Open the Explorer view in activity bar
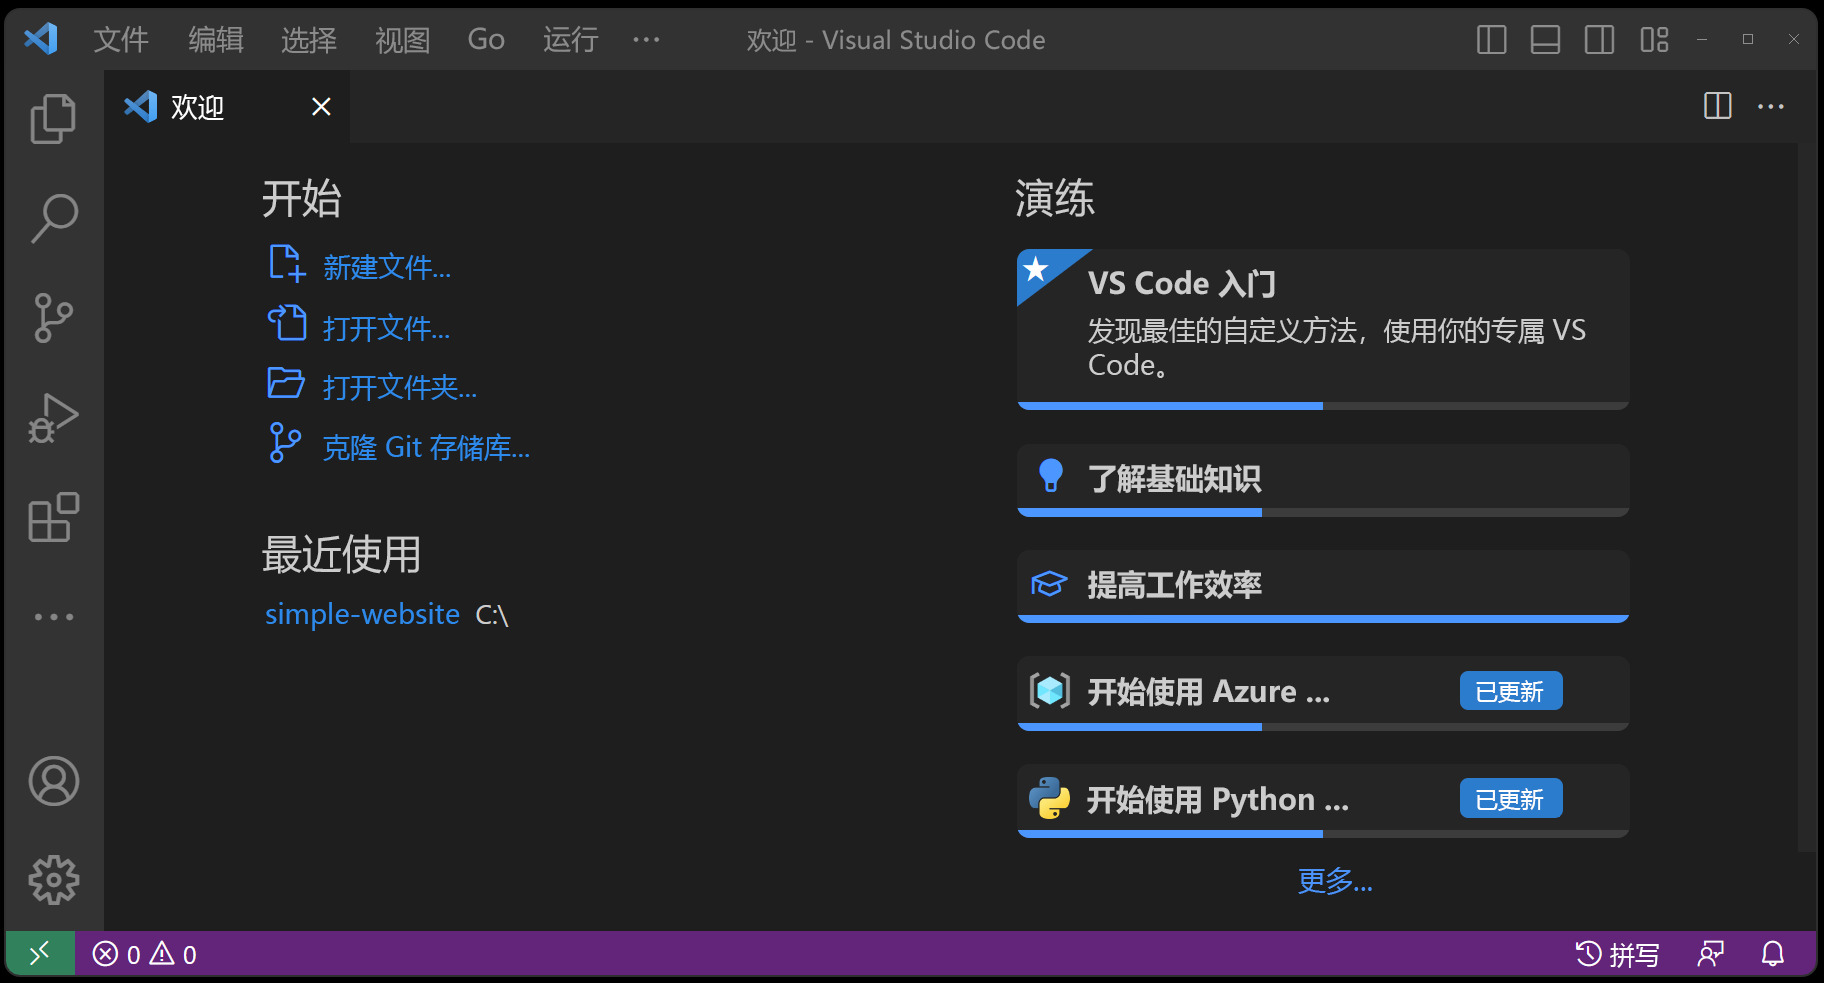The height and width of the screenshot is (983, 1824). tap(53, 119)
